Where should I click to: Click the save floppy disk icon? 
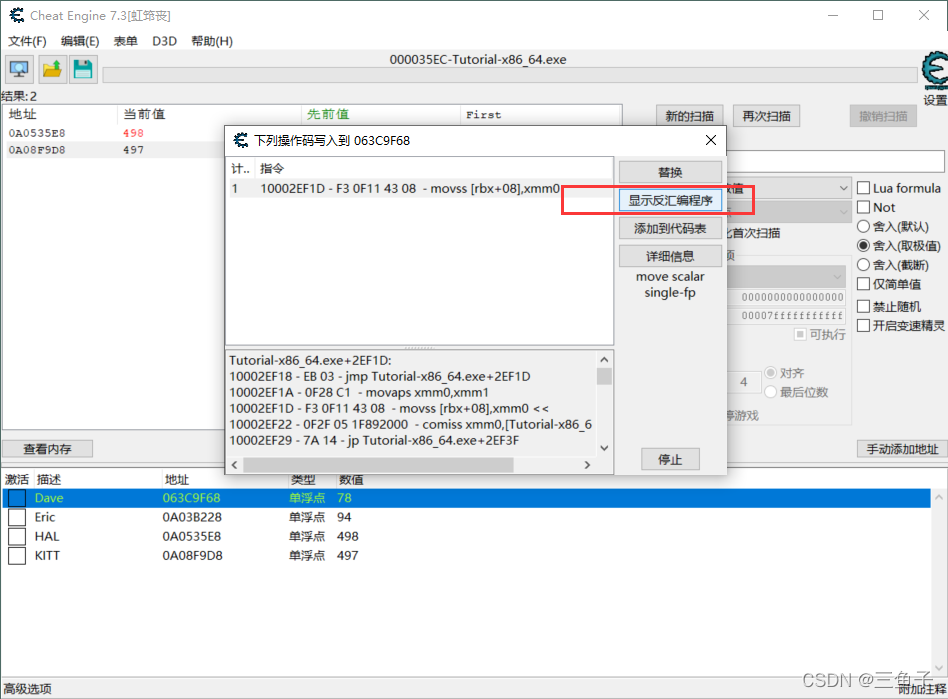[x=83, y=69]
